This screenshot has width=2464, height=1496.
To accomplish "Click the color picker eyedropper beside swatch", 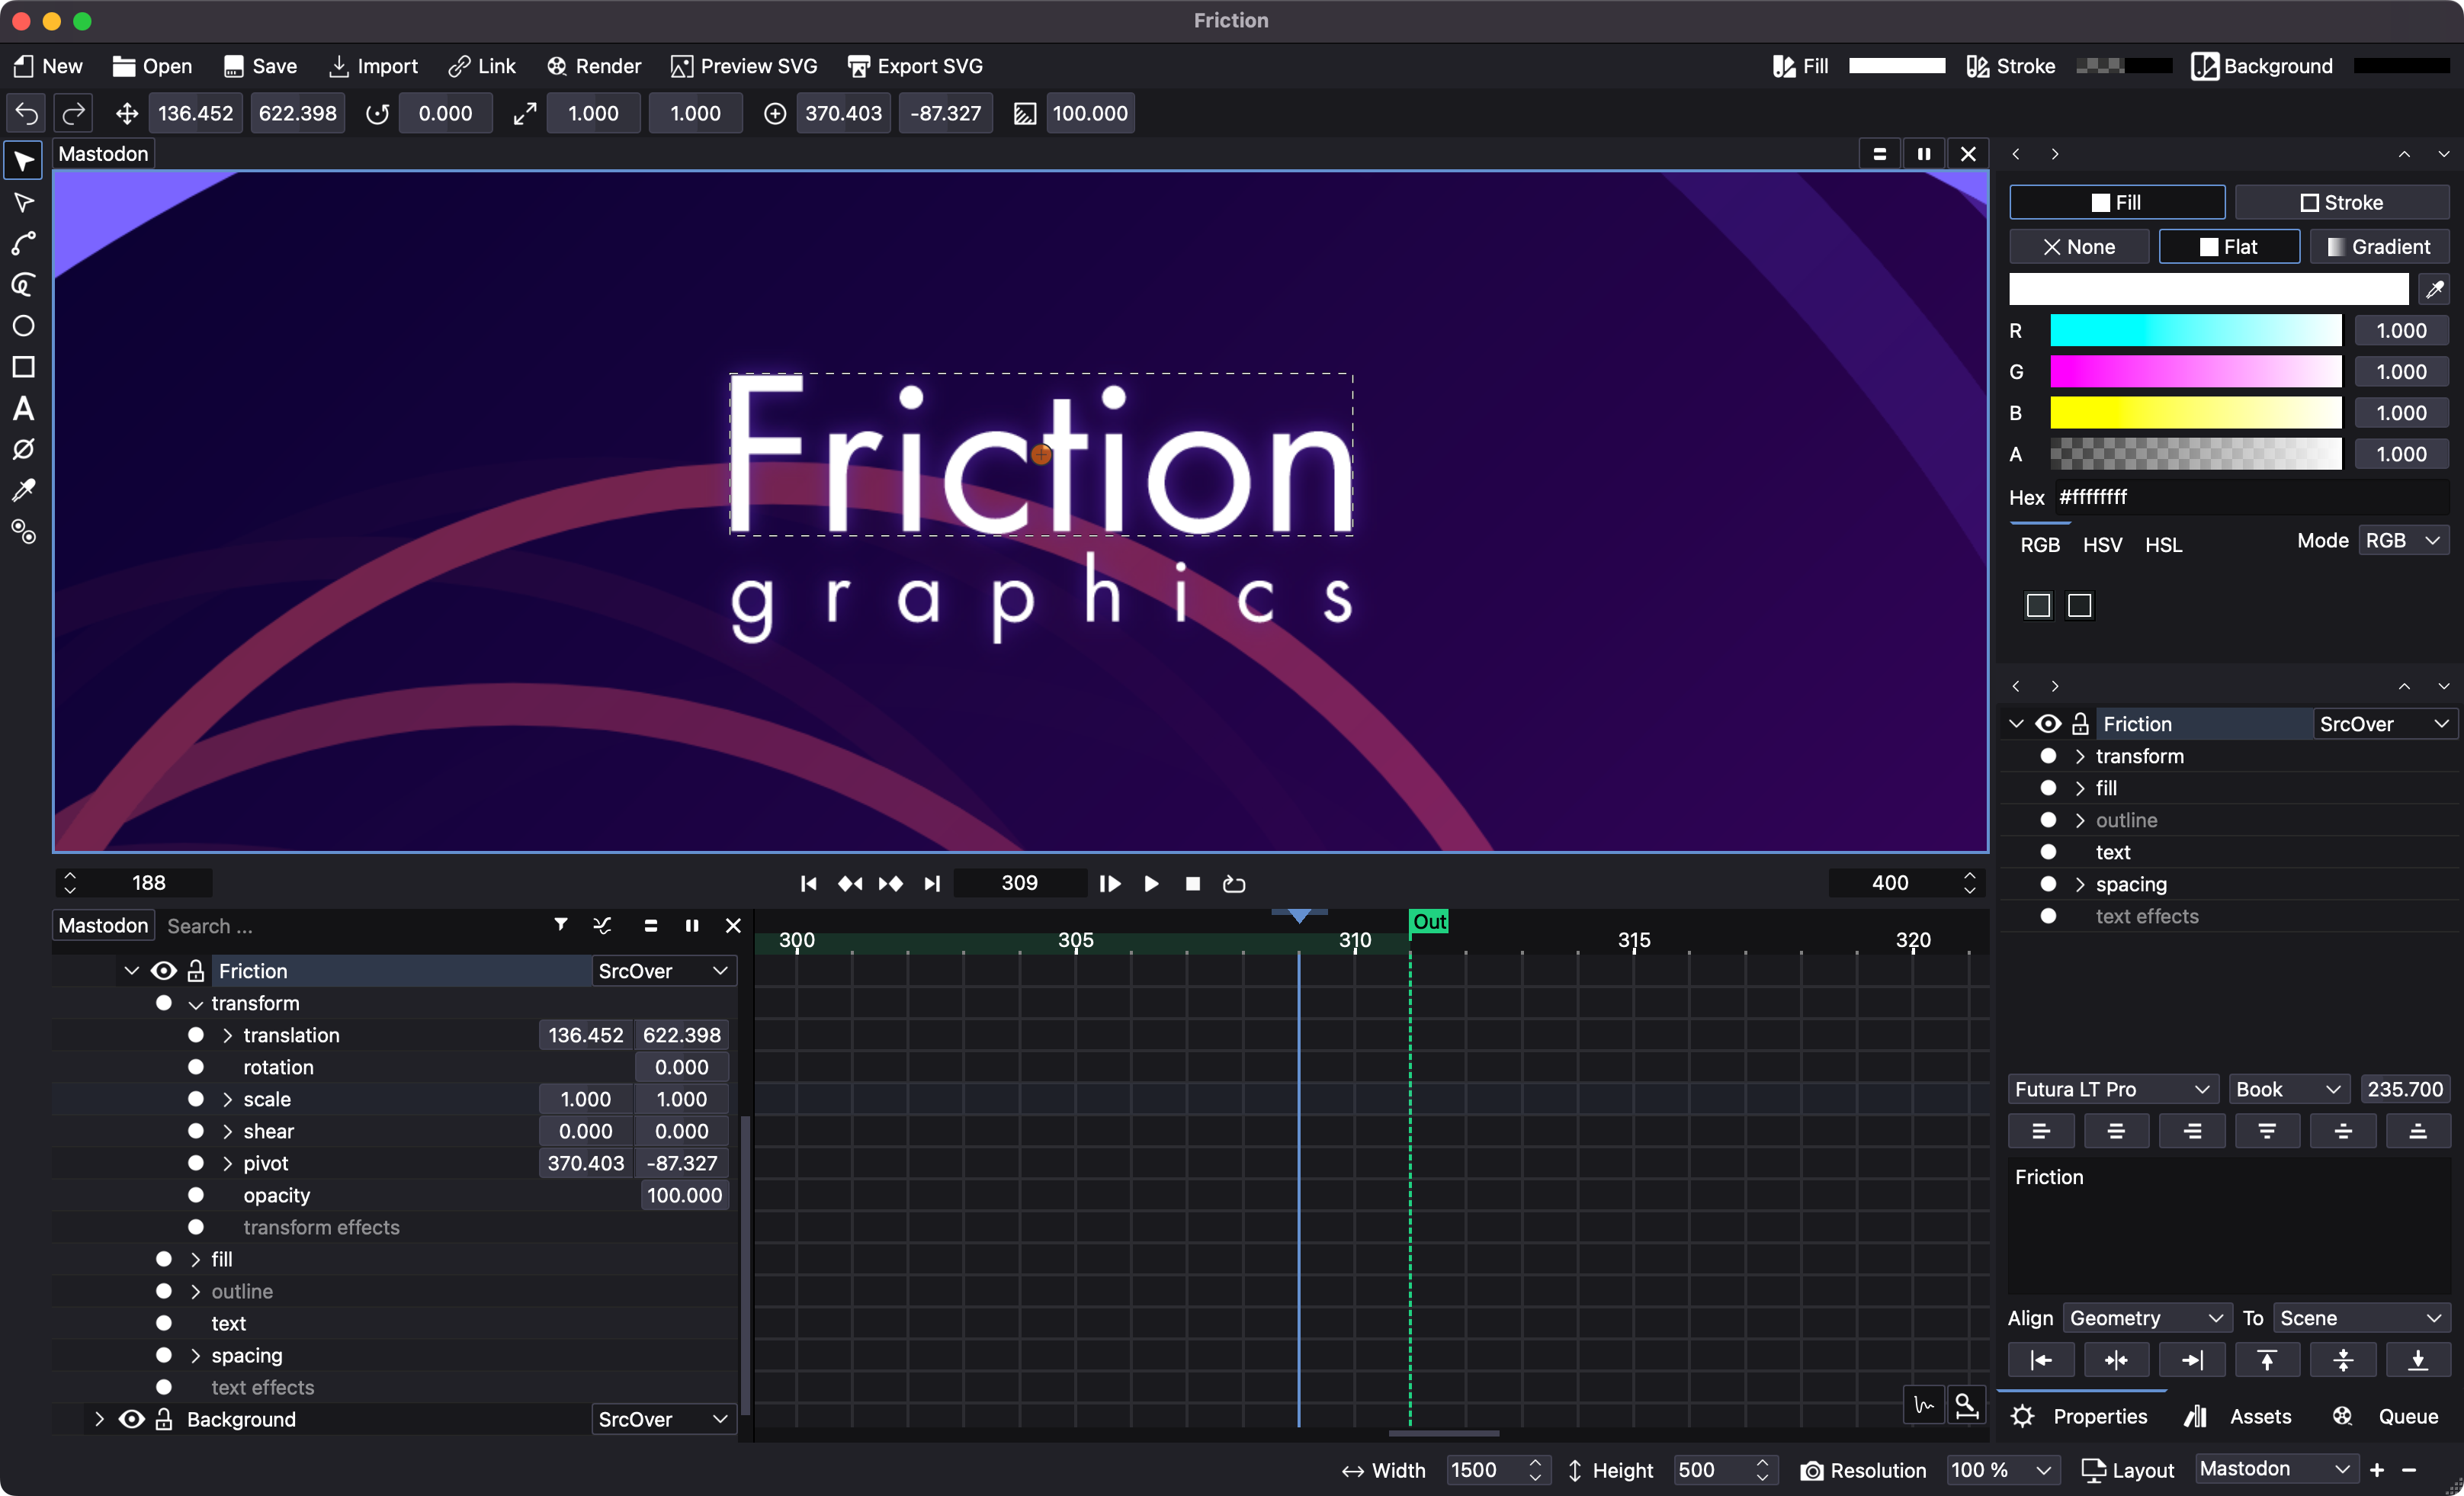I will [x=2434, y=290].
